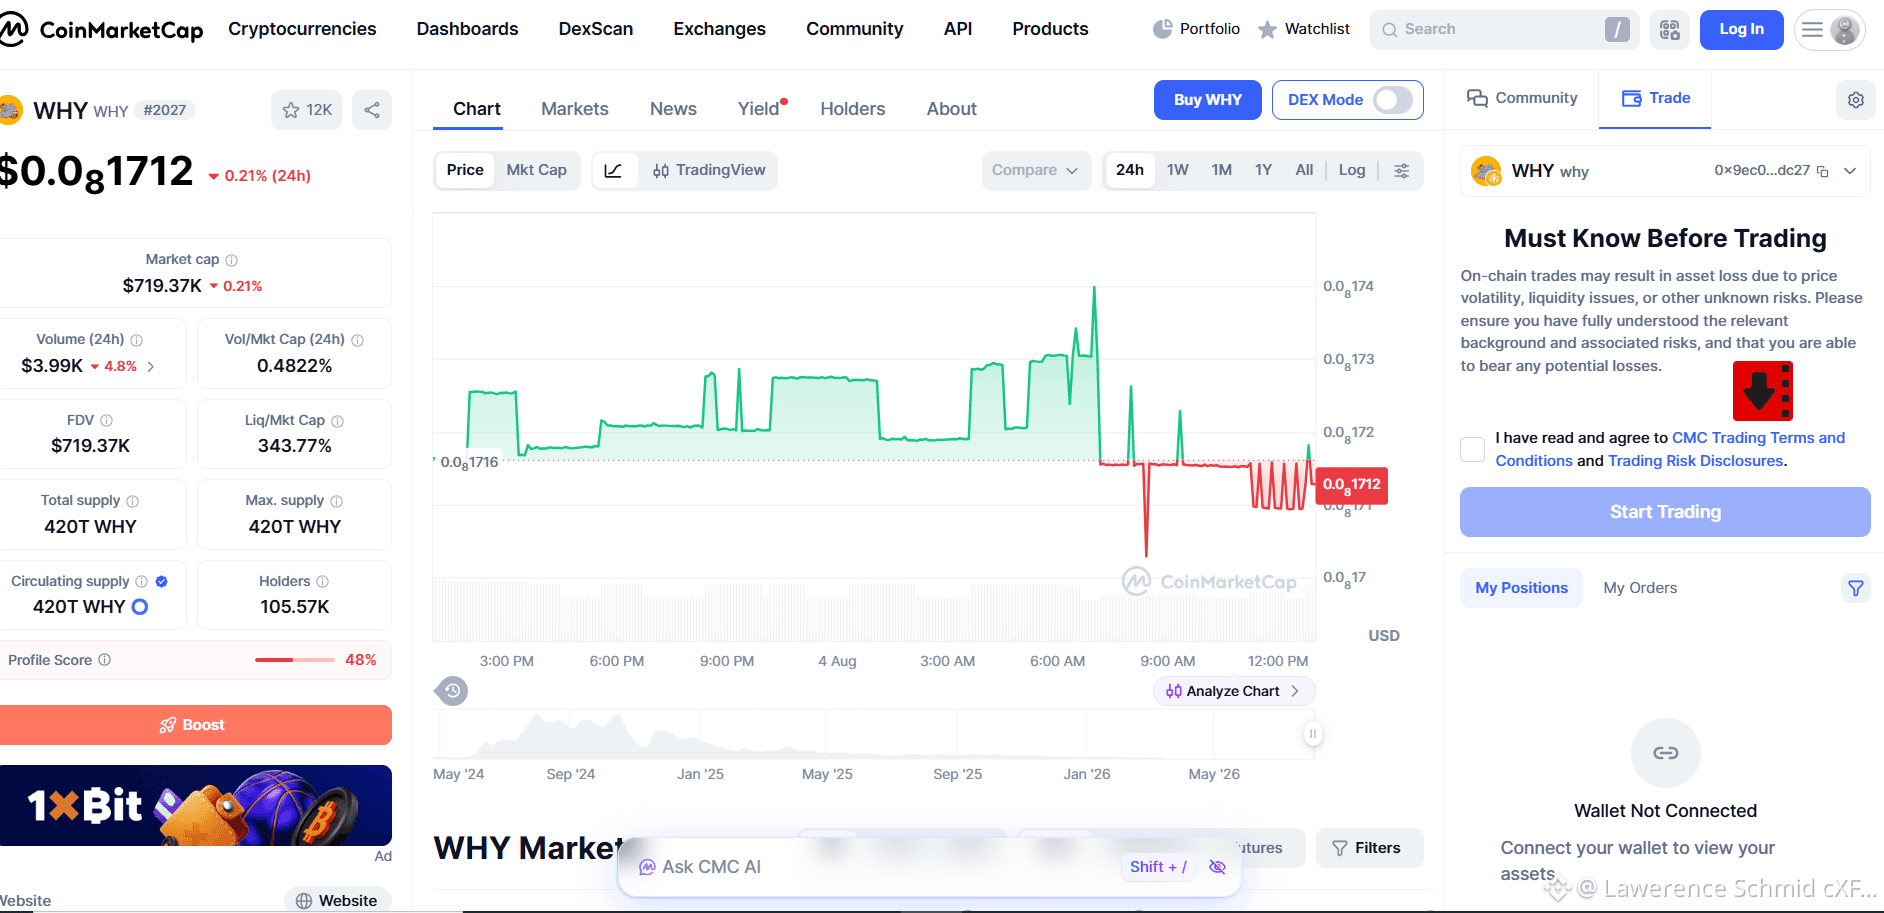The width and height of the screenshot is (1884, 913).
Task: Switch to the News tab
Action: coord(673,109)
